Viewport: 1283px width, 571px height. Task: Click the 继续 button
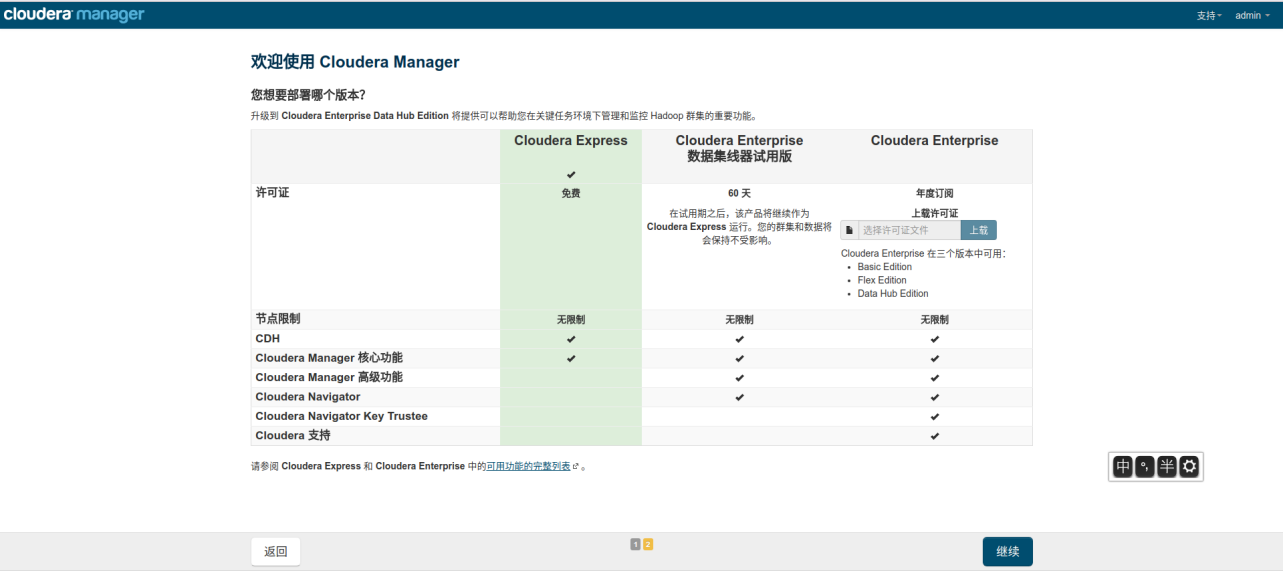point(1007,552)
